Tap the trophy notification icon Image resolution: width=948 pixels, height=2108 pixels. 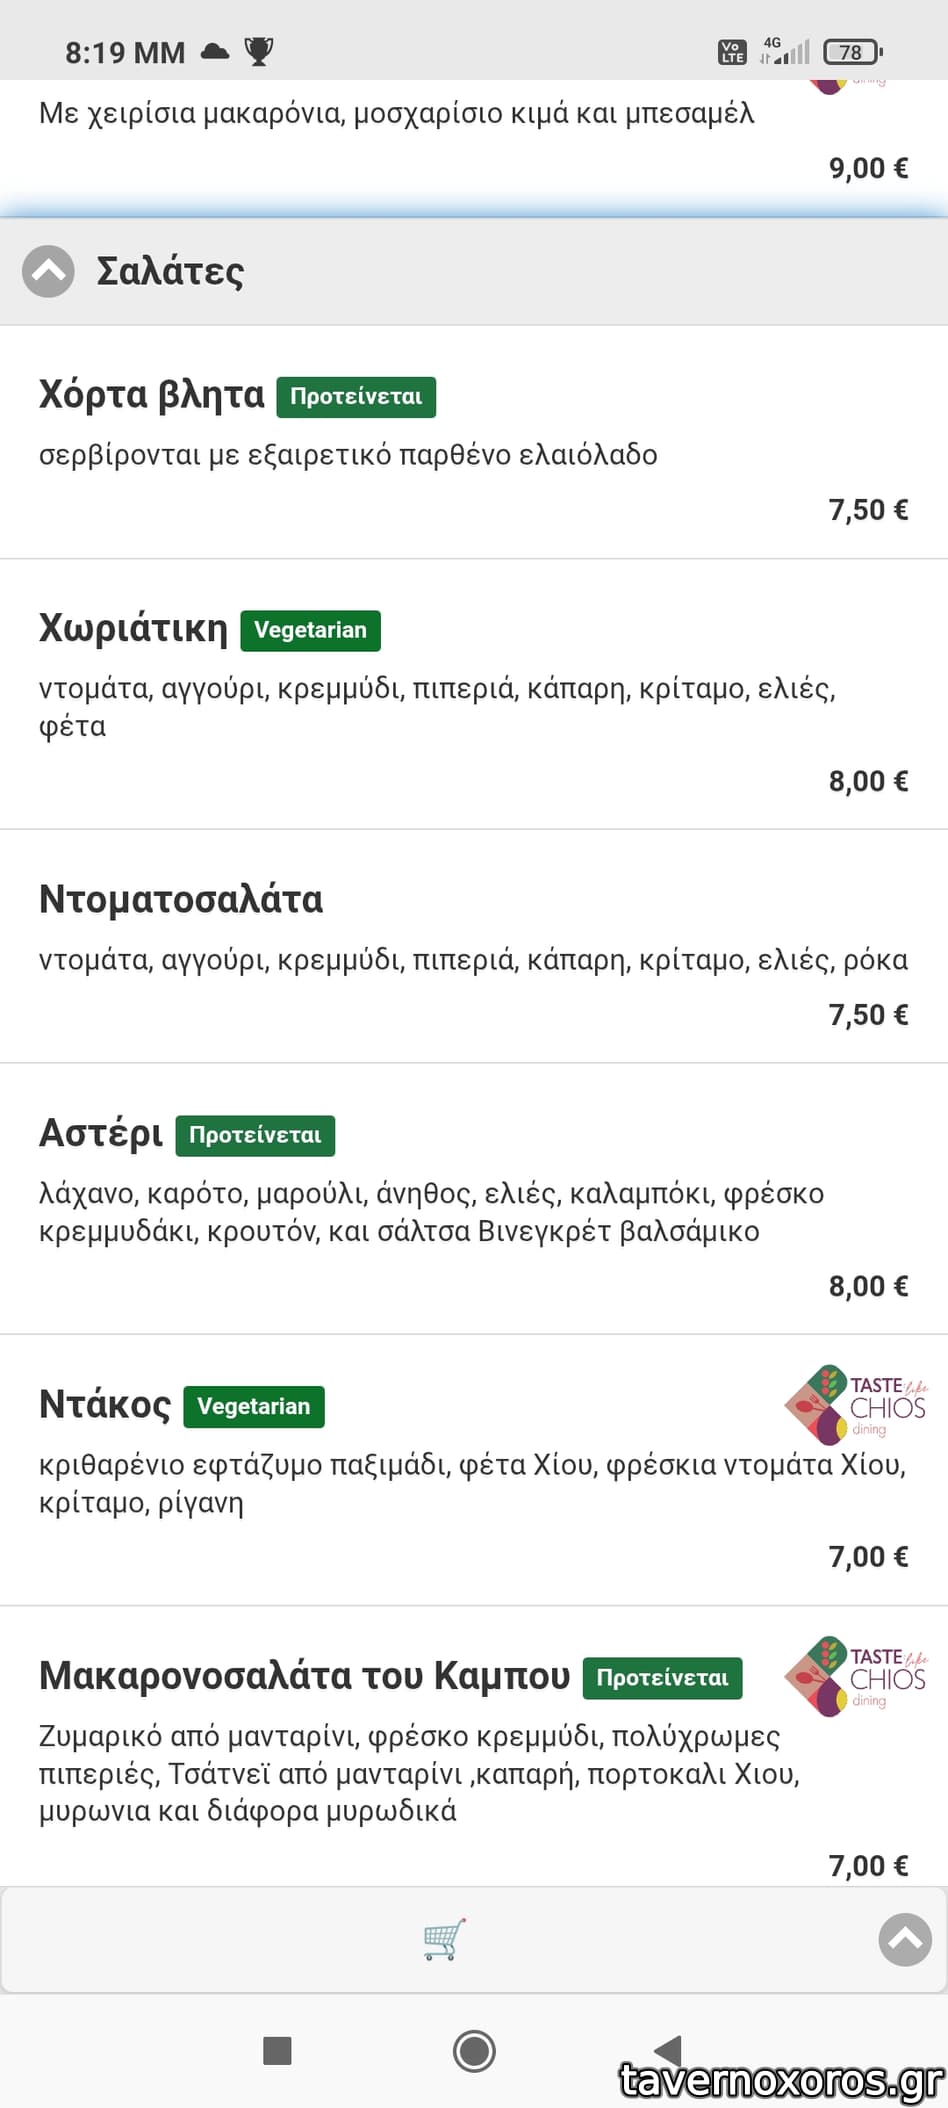point(258,51)
